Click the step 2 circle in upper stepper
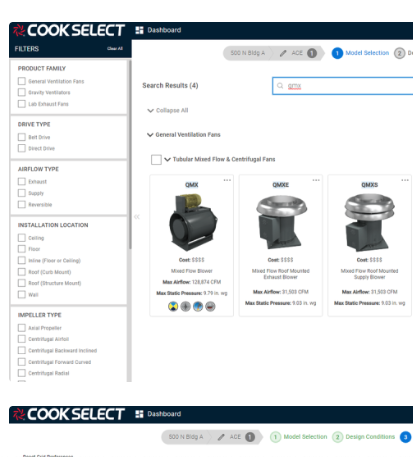Screen dimensions: 413x457 pos(399,53)
